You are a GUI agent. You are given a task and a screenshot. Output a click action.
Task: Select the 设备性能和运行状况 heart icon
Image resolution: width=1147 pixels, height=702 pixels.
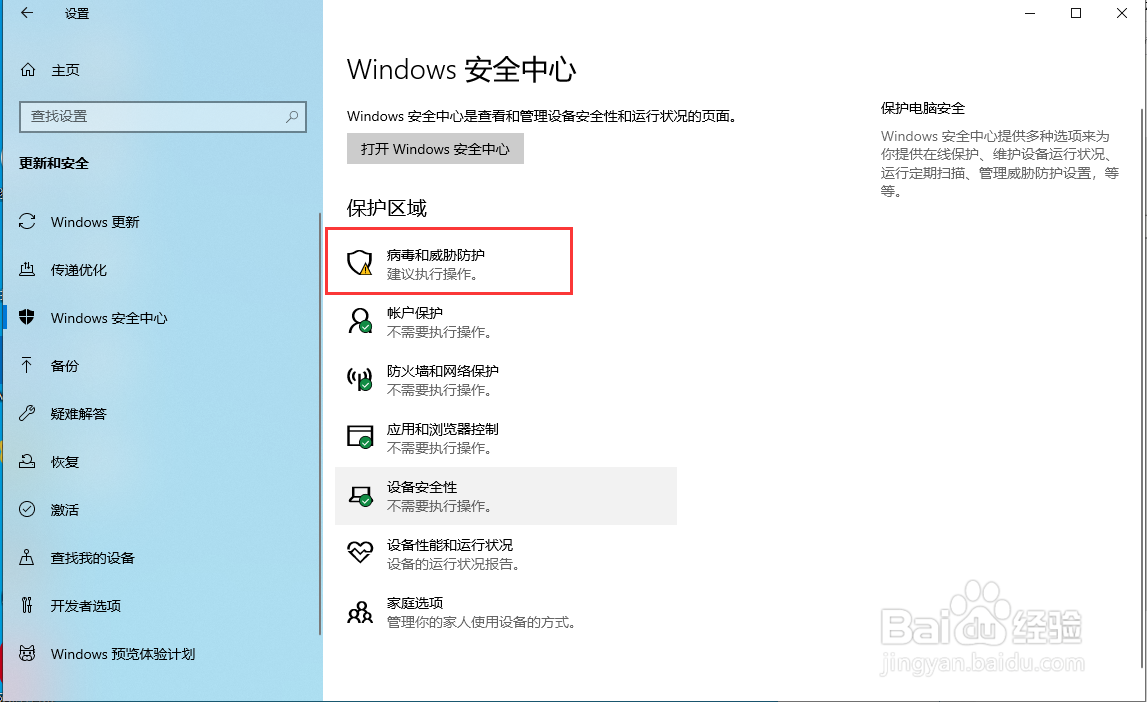click(360, 553)
